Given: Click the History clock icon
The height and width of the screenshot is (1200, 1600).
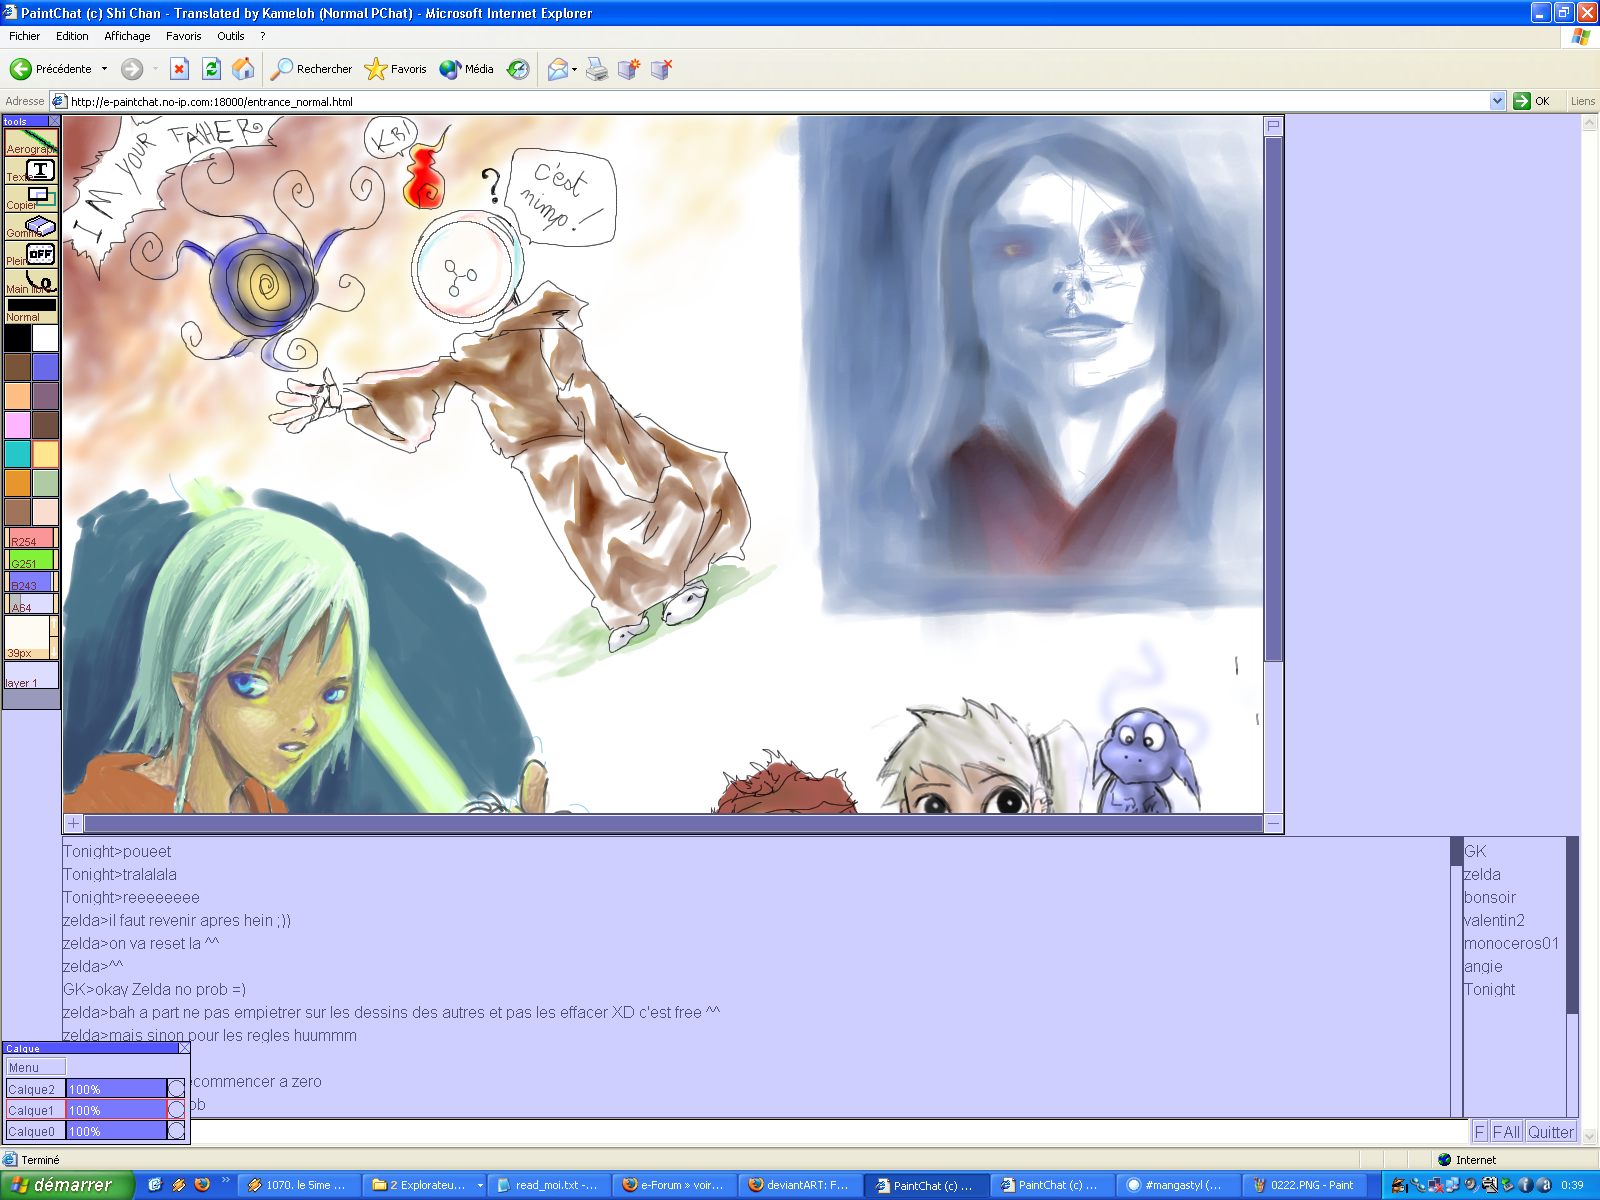Looking at the screenshot, I should (518, 69).
